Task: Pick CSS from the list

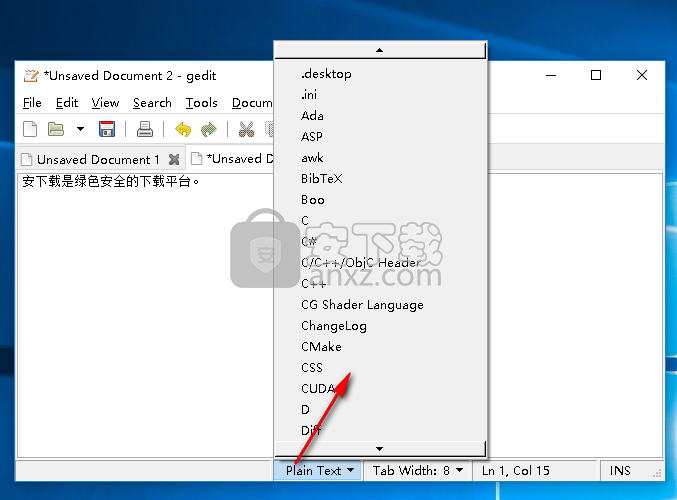Action: coord(380,367)
